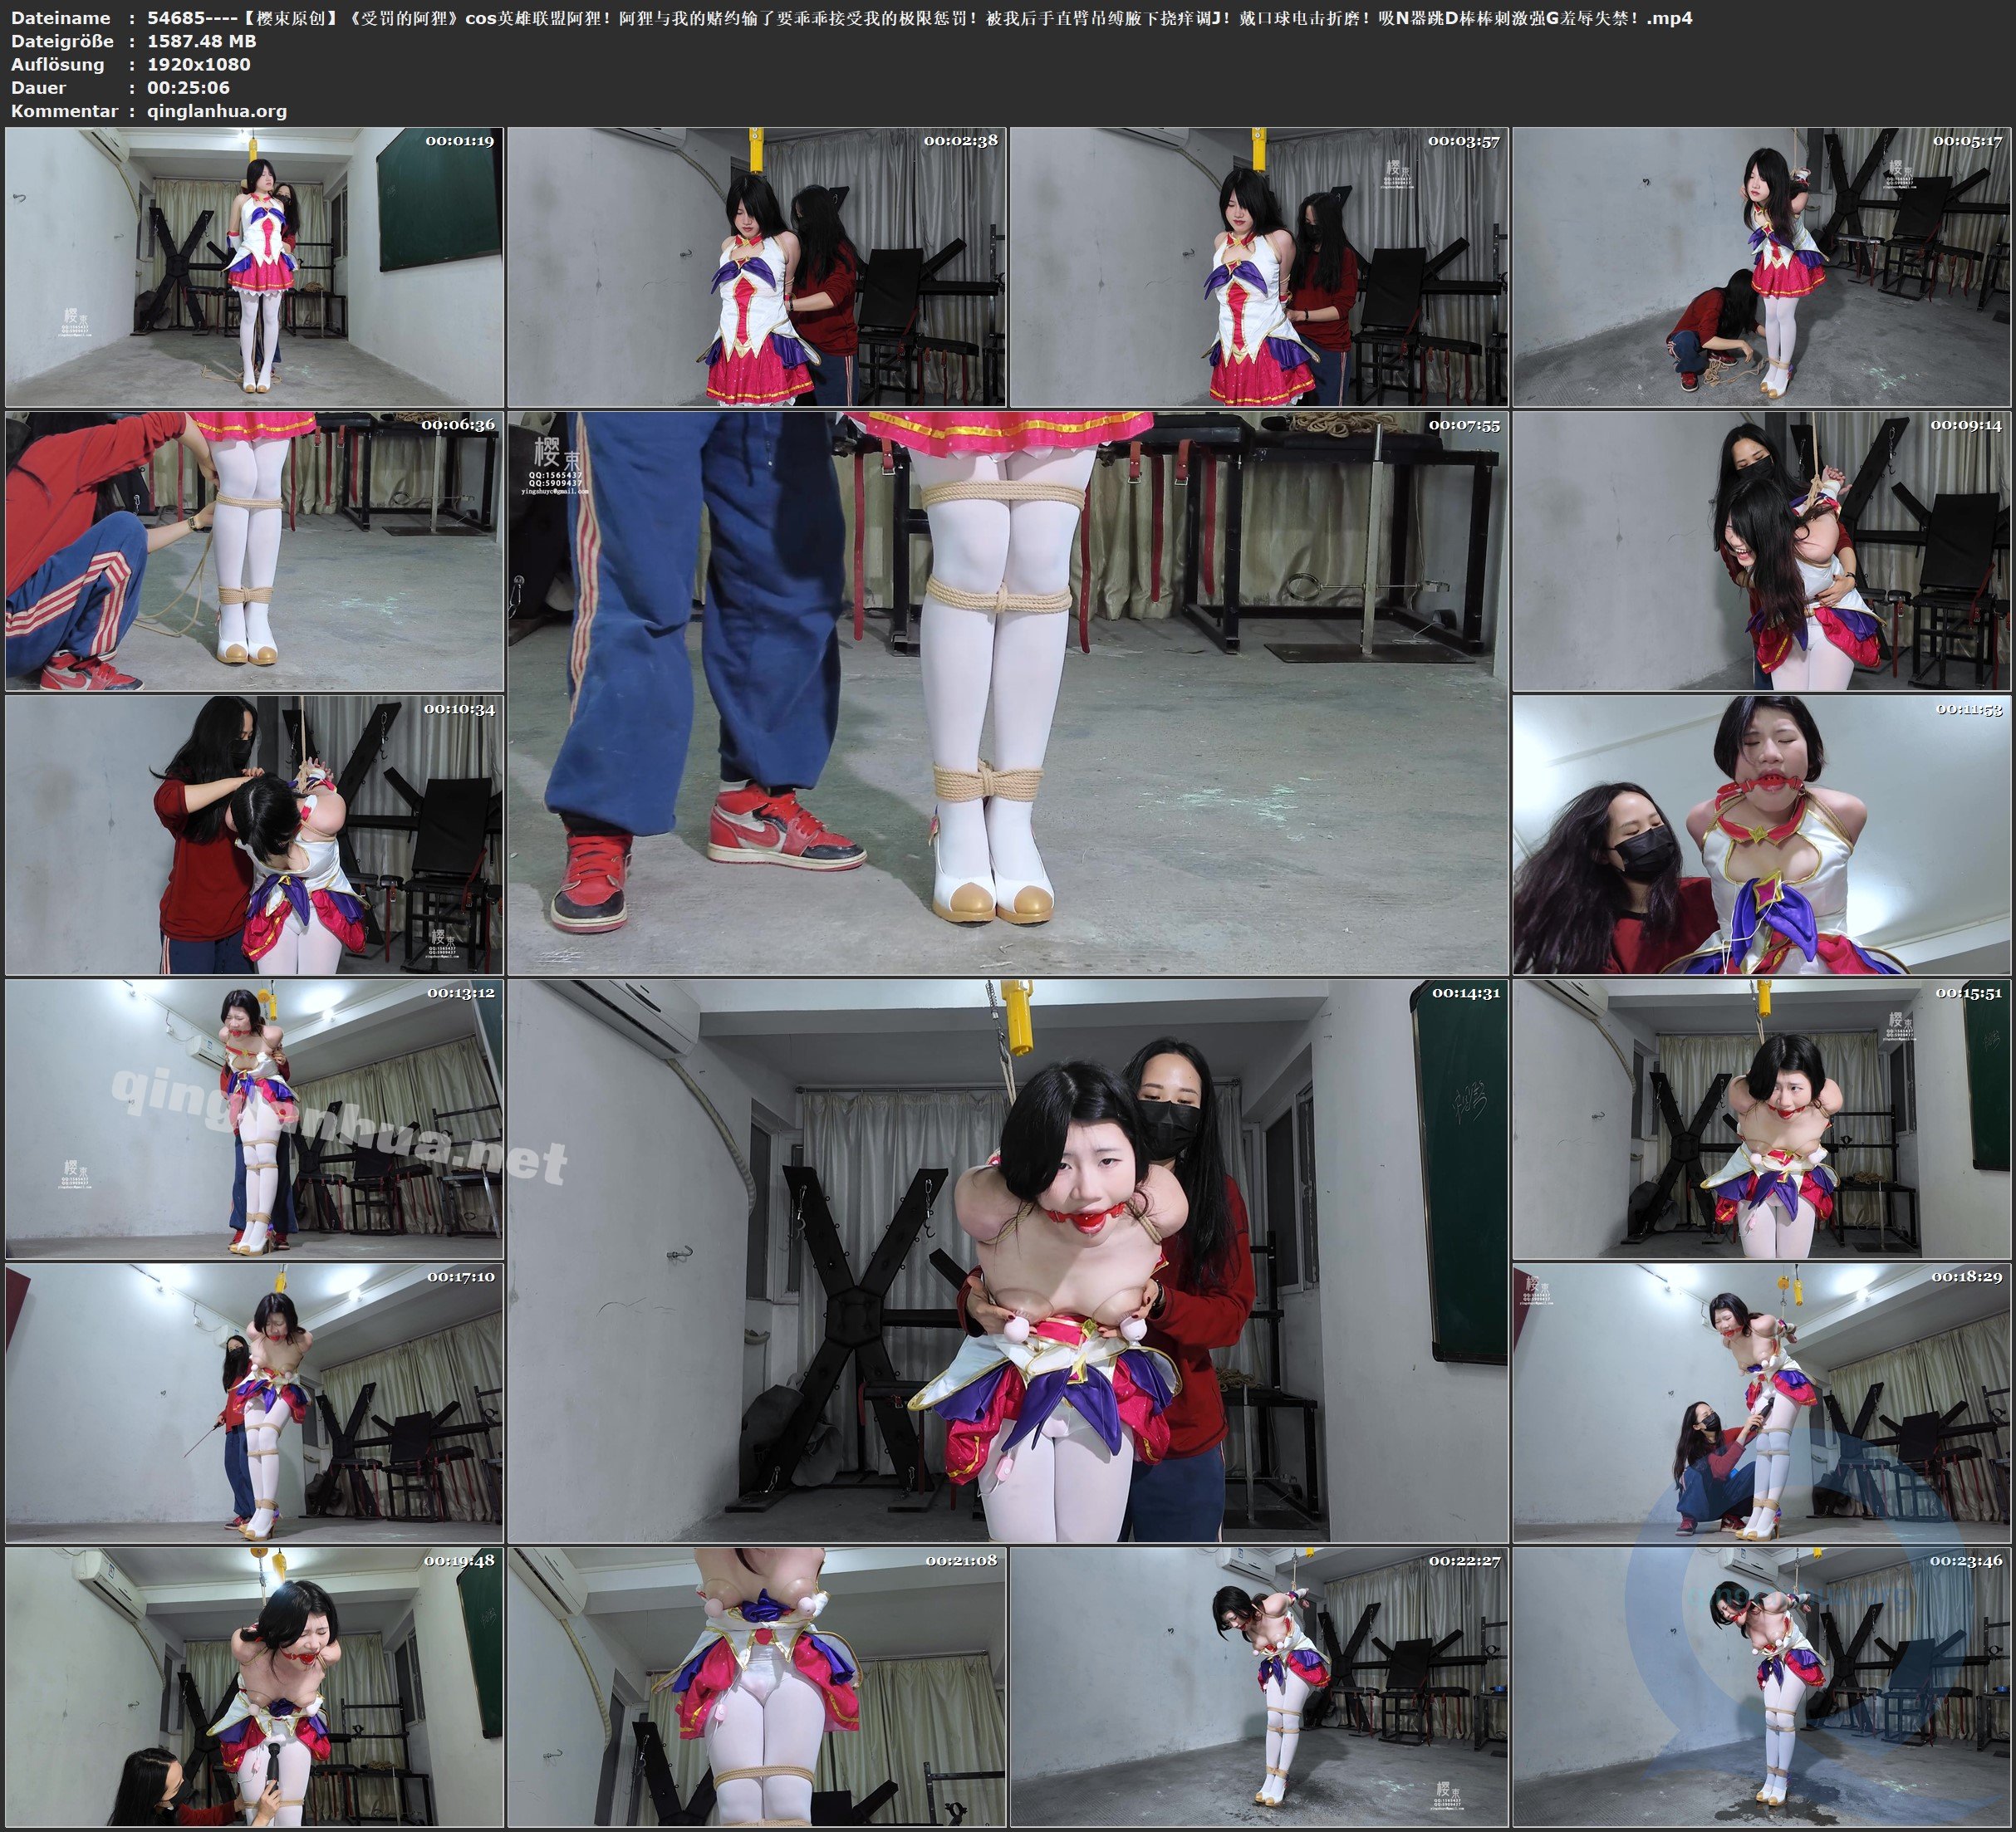Select the file name beginning with 54685
The height and width of the screenshot is (1832, 2016).
coord(919,17)
